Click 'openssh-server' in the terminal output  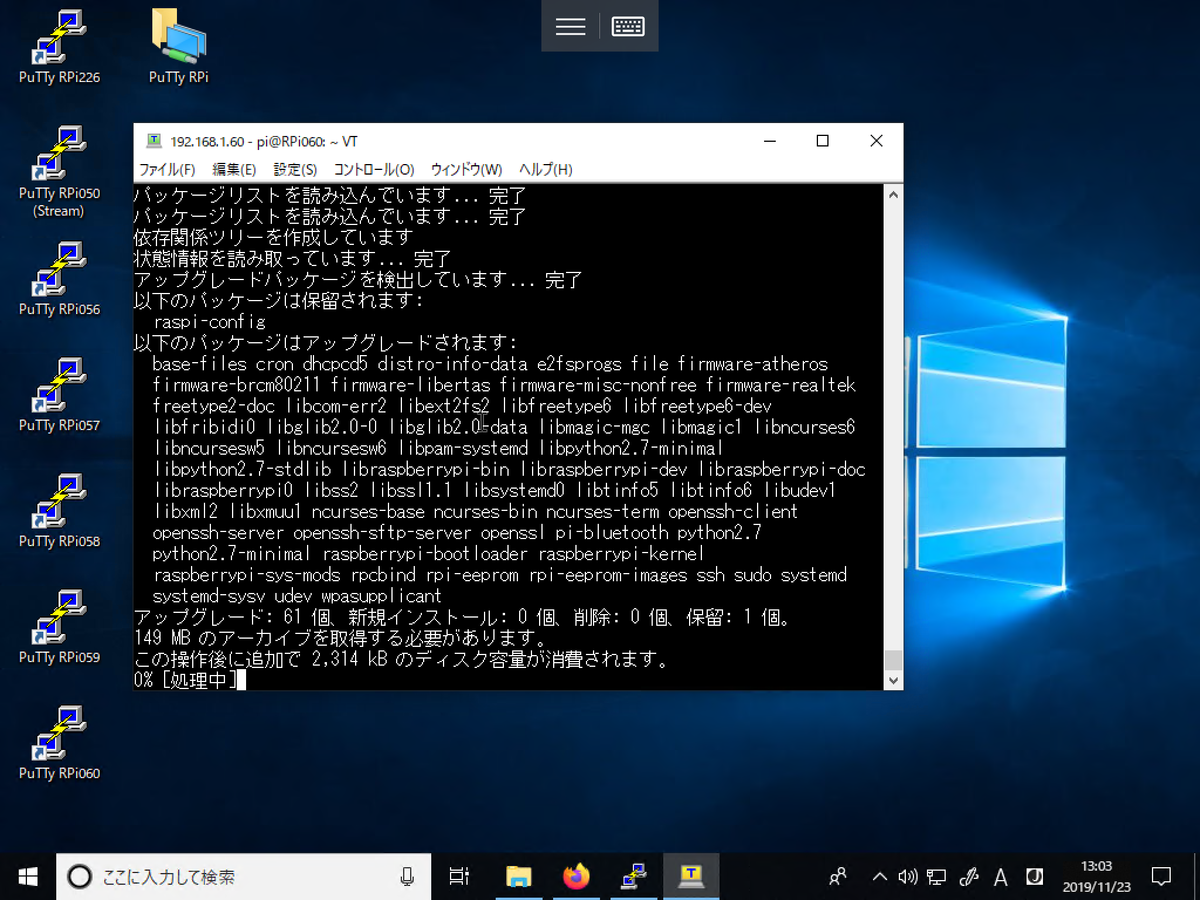[218, 532]
